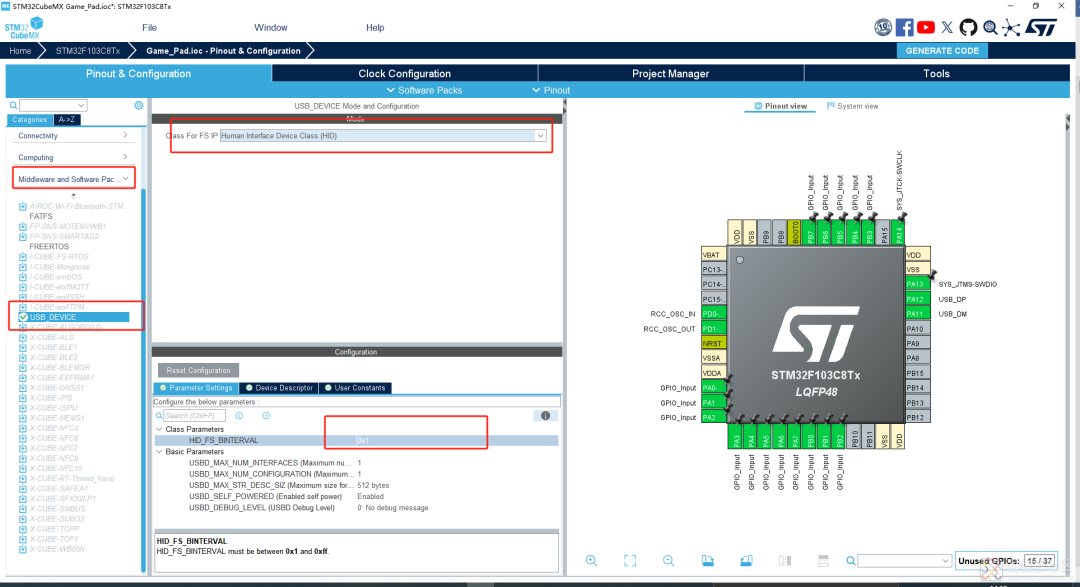This screenshot has height=587, width=1080.
Task: Go to Home breadcrumb
Action: 20,51
